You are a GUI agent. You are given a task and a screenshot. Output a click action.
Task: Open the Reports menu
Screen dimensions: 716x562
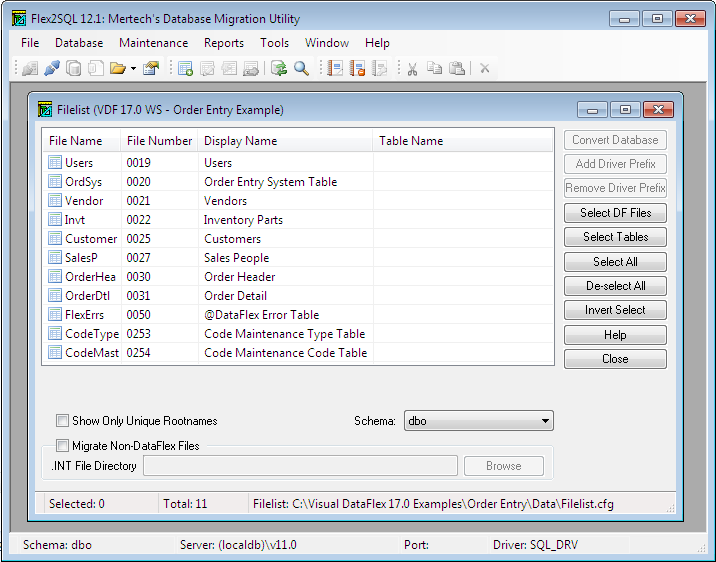(x=224, y=43)
